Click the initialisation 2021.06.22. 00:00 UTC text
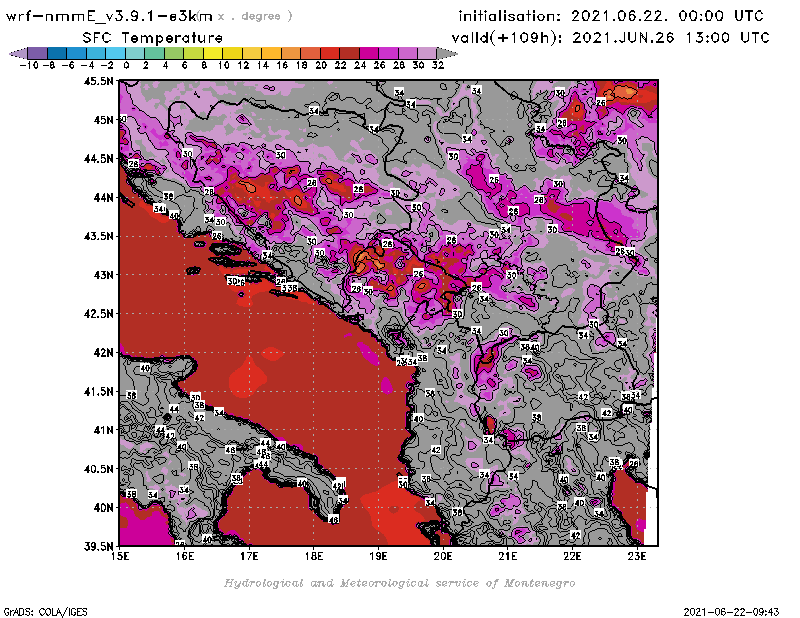 click(611, 16)
